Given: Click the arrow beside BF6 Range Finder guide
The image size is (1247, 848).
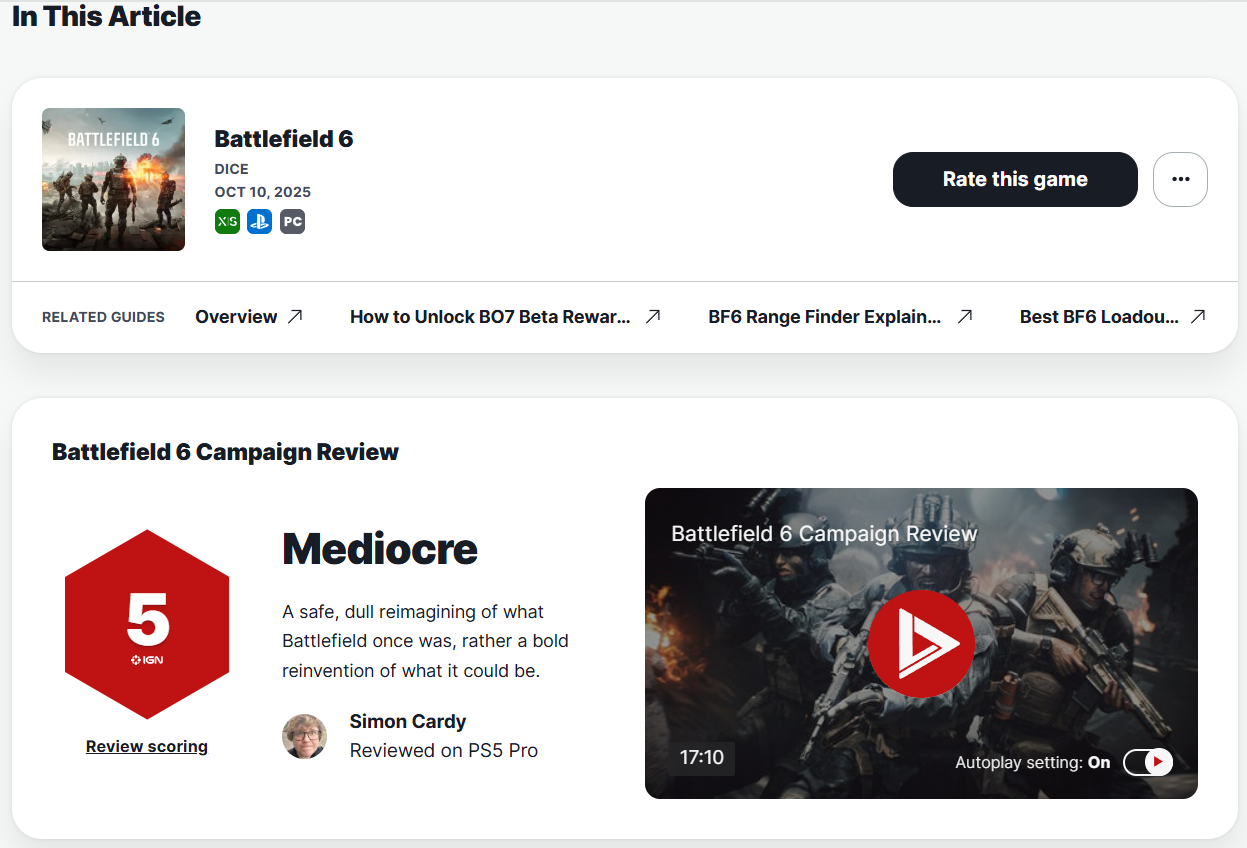Looking at the screenshot, I should pos(965,317).
